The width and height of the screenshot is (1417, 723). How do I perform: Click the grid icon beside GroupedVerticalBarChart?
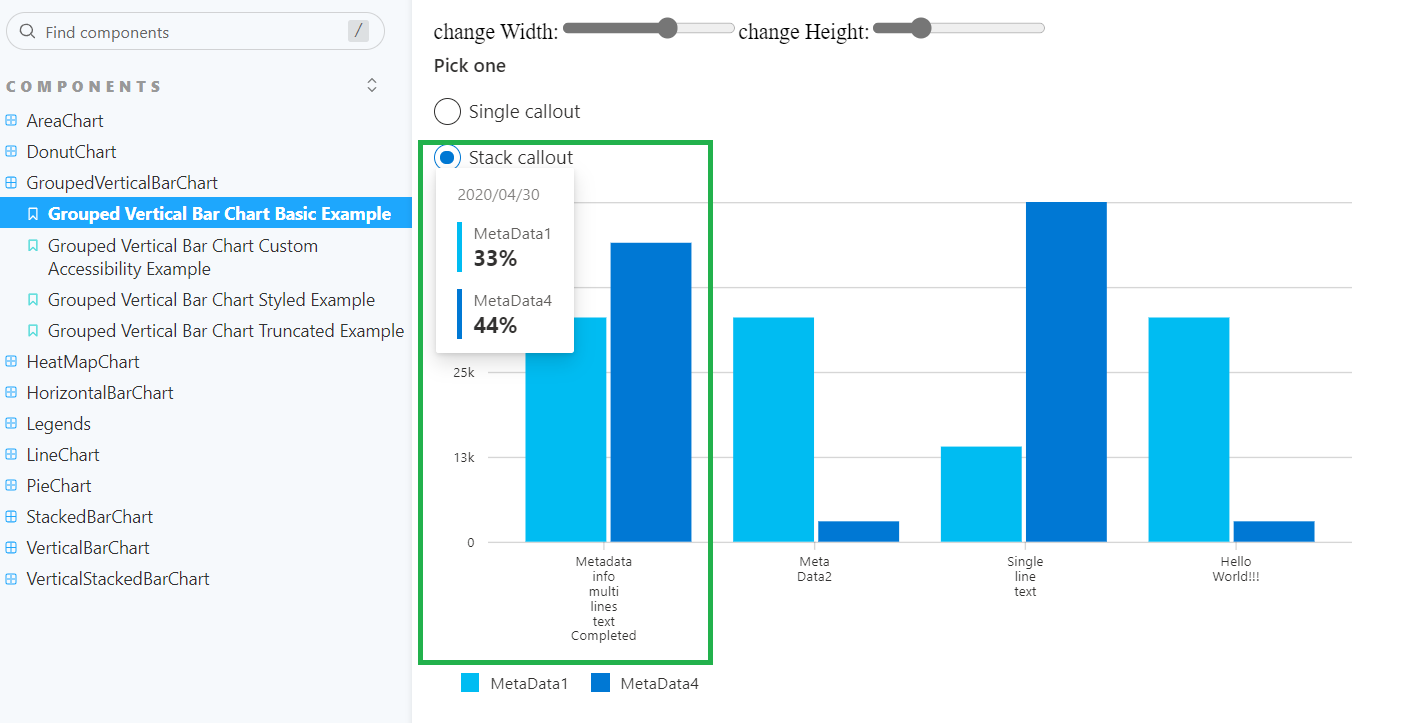(12, 182)
